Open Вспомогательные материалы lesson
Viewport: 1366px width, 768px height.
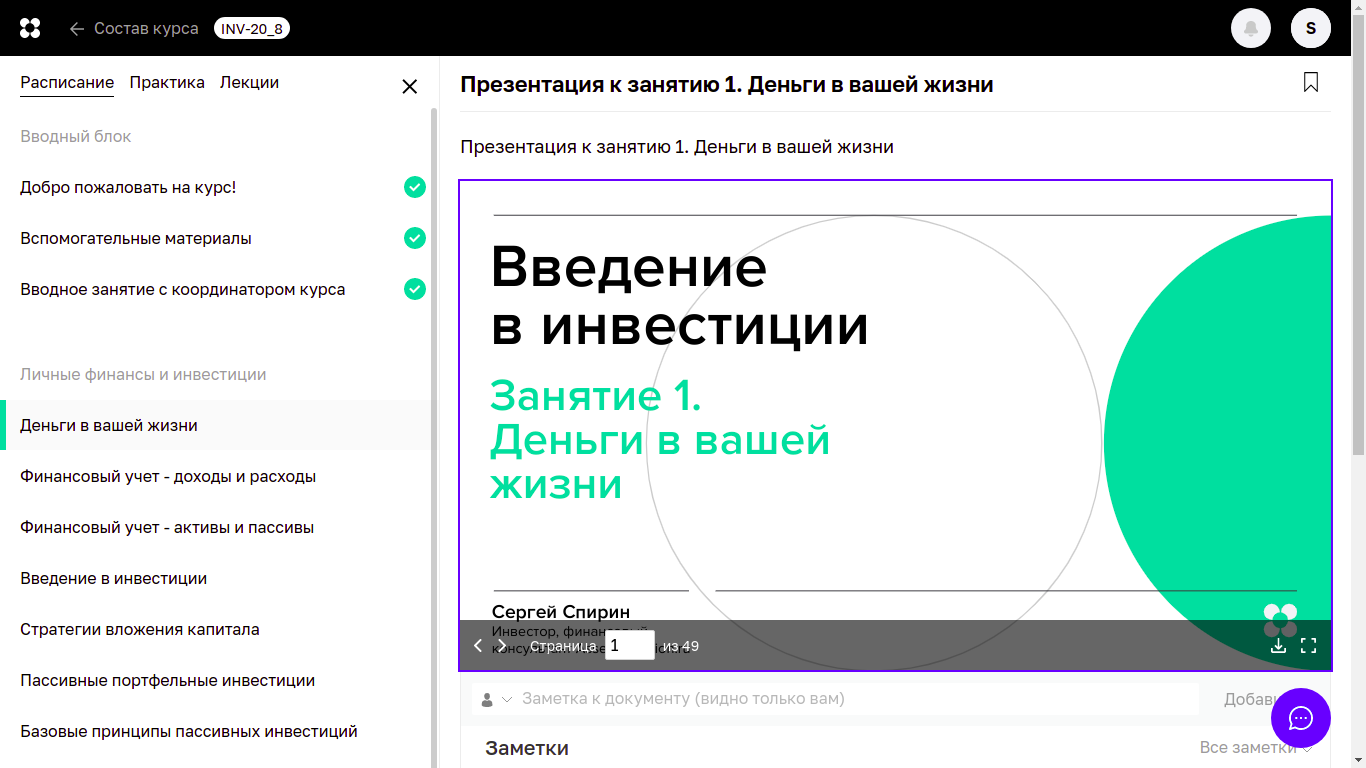click(136, 238)
